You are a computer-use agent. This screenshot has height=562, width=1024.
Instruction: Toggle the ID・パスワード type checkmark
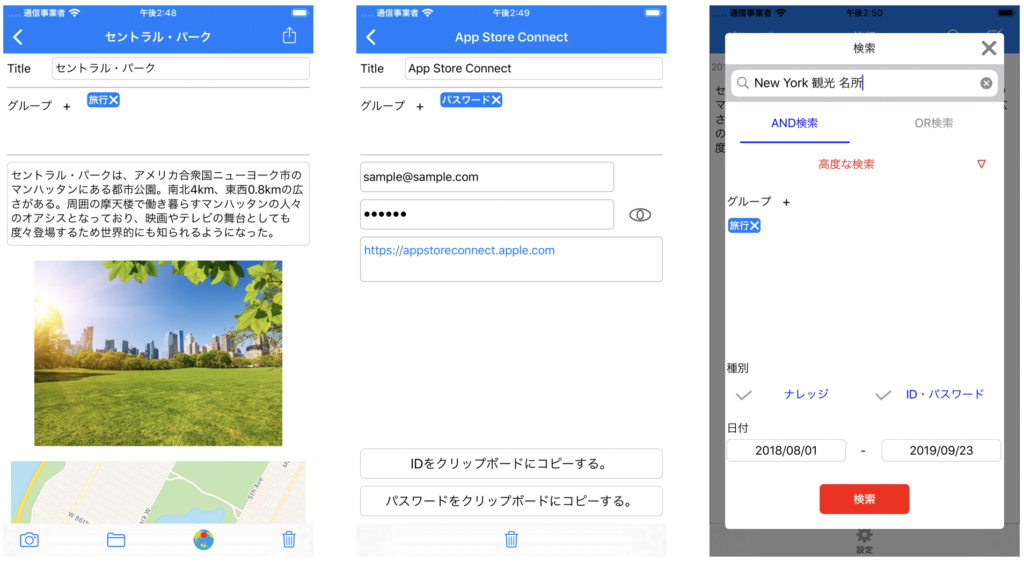tap(883, 395)
